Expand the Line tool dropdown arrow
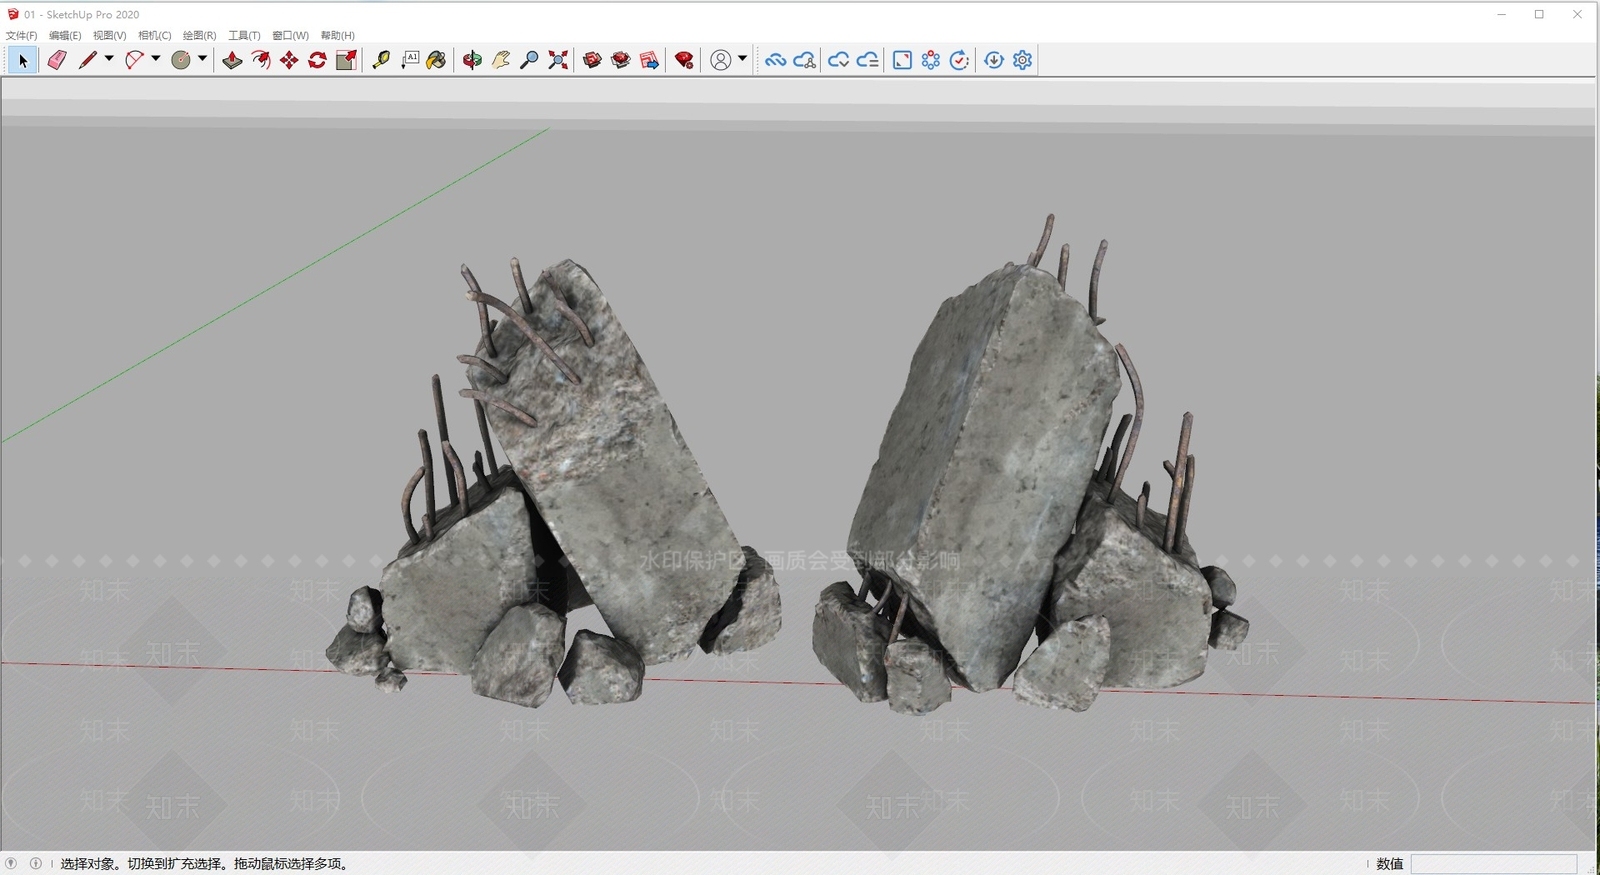 tap(109, 59)
